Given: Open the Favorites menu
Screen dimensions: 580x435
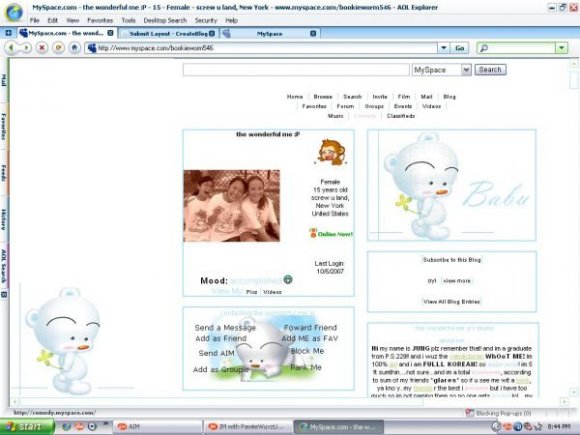Looking at the screenshot, I should (x=100, y=20).
